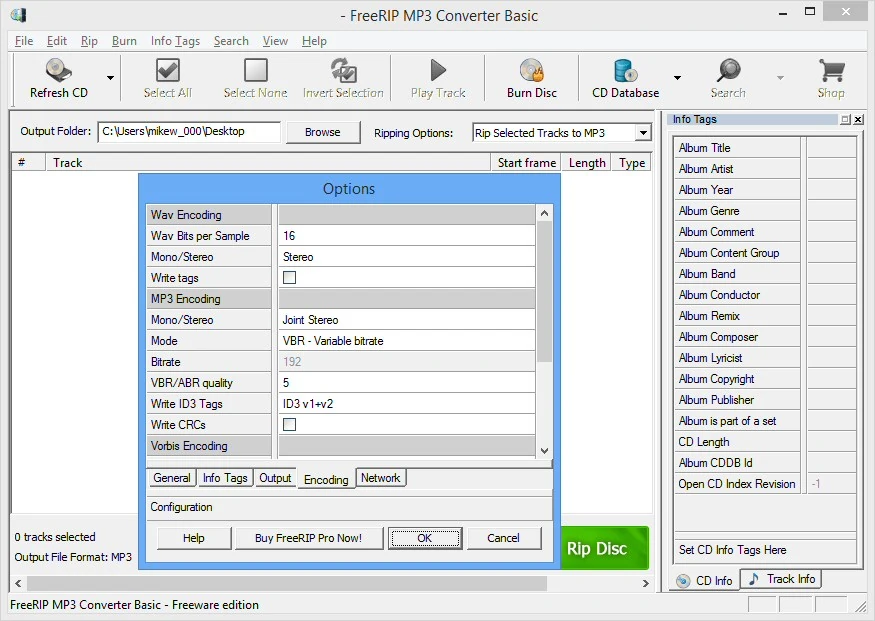Change the VBR - Variable bitrate mode
This screenshot has height=621, width=875.
[x=407, y=341]
